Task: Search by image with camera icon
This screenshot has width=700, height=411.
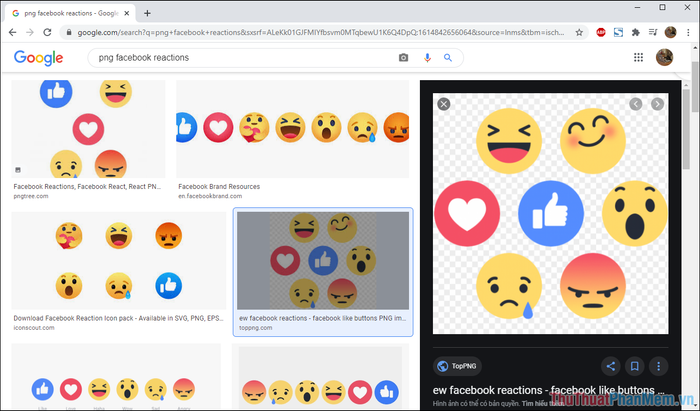Action: [x=403, y=58]
